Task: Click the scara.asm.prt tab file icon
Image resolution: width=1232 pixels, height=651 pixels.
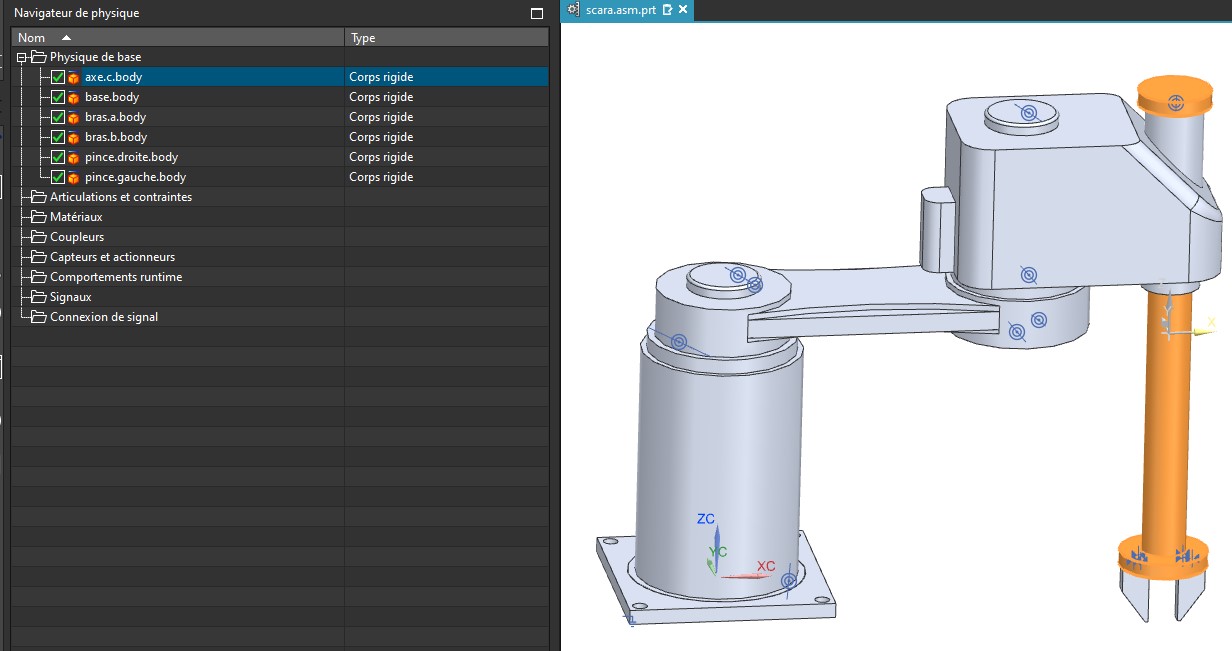Action: click(573, 9)
